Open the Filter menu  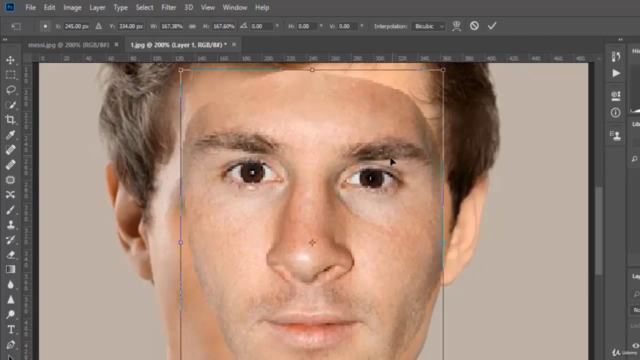point(169,7)
